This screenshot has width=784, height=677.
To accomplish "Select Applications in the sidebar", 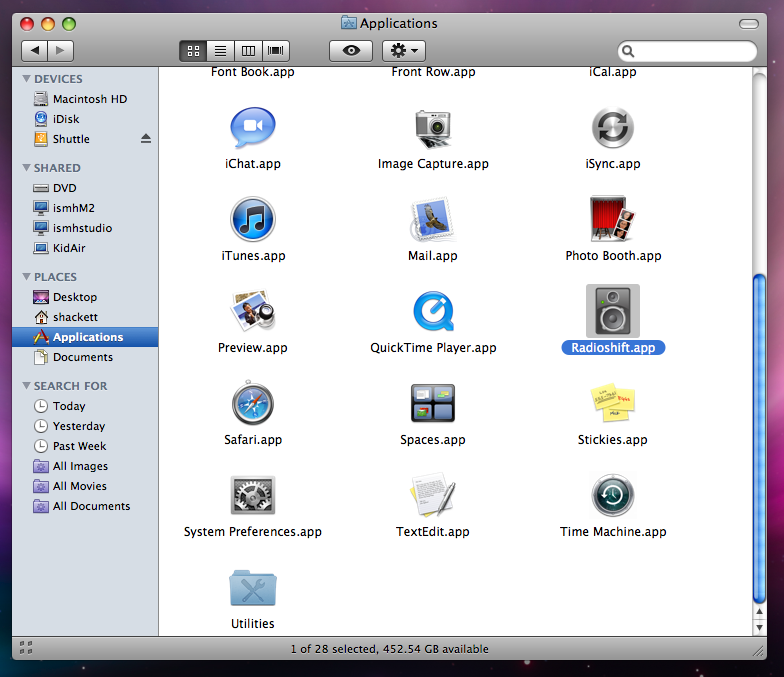I will [85, 337].
